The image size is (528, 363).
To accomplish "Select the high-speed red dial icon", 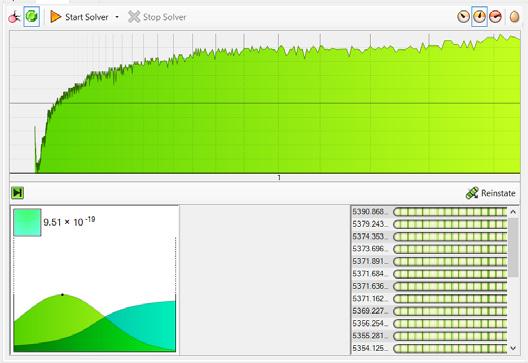I will point(495,16).
